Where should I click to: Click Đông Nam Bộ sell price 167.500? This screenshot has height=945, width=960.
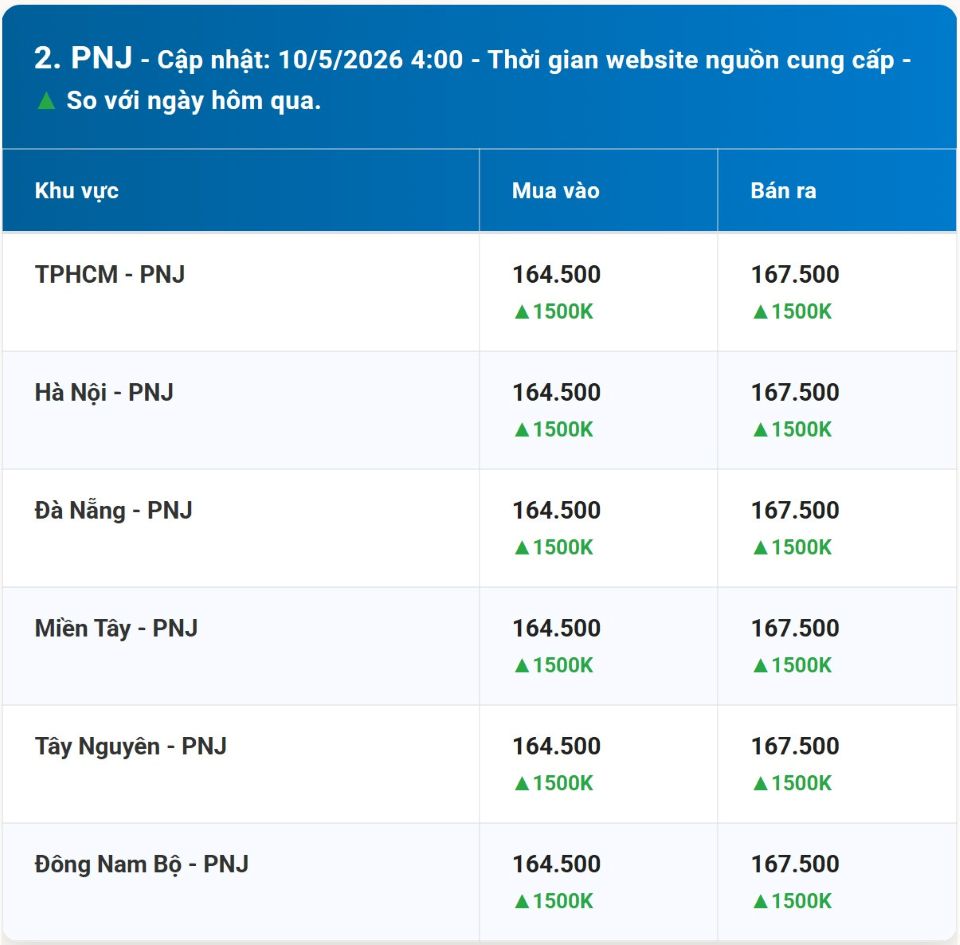(795, 864)
